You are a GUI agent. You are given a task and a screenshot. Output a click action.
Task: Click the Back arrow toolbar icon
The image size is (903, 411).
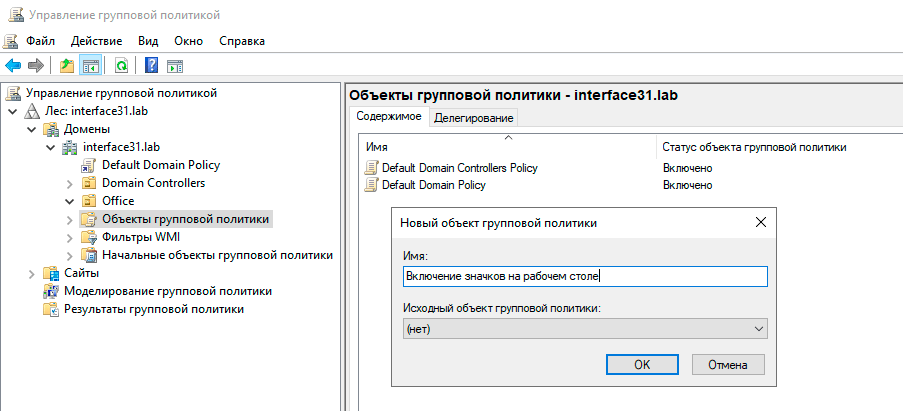[x=13, y=66]
